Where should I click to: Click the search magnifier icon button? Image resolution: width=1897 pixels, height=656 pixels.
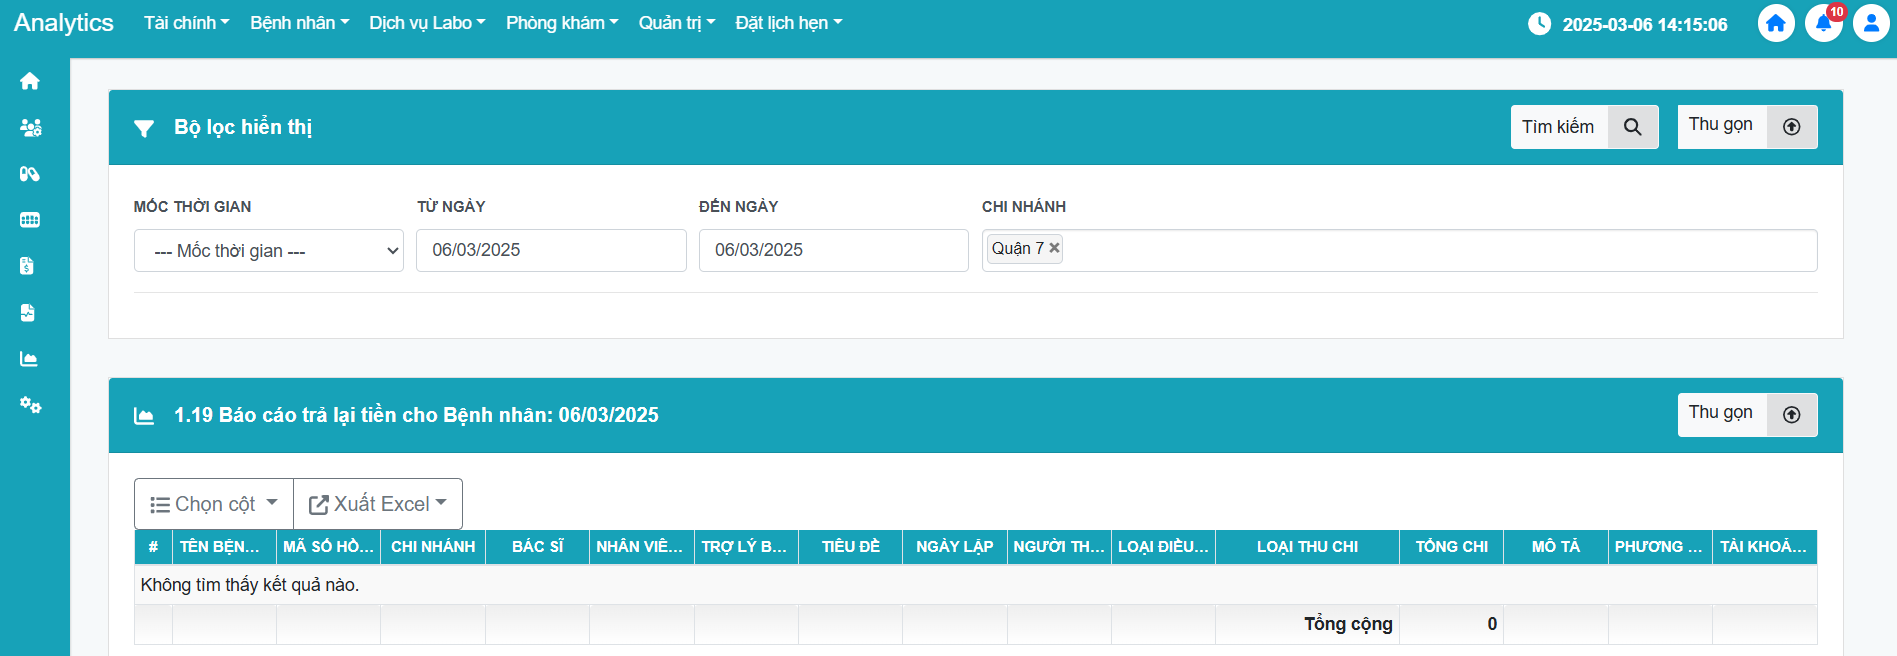[1632, 127]
